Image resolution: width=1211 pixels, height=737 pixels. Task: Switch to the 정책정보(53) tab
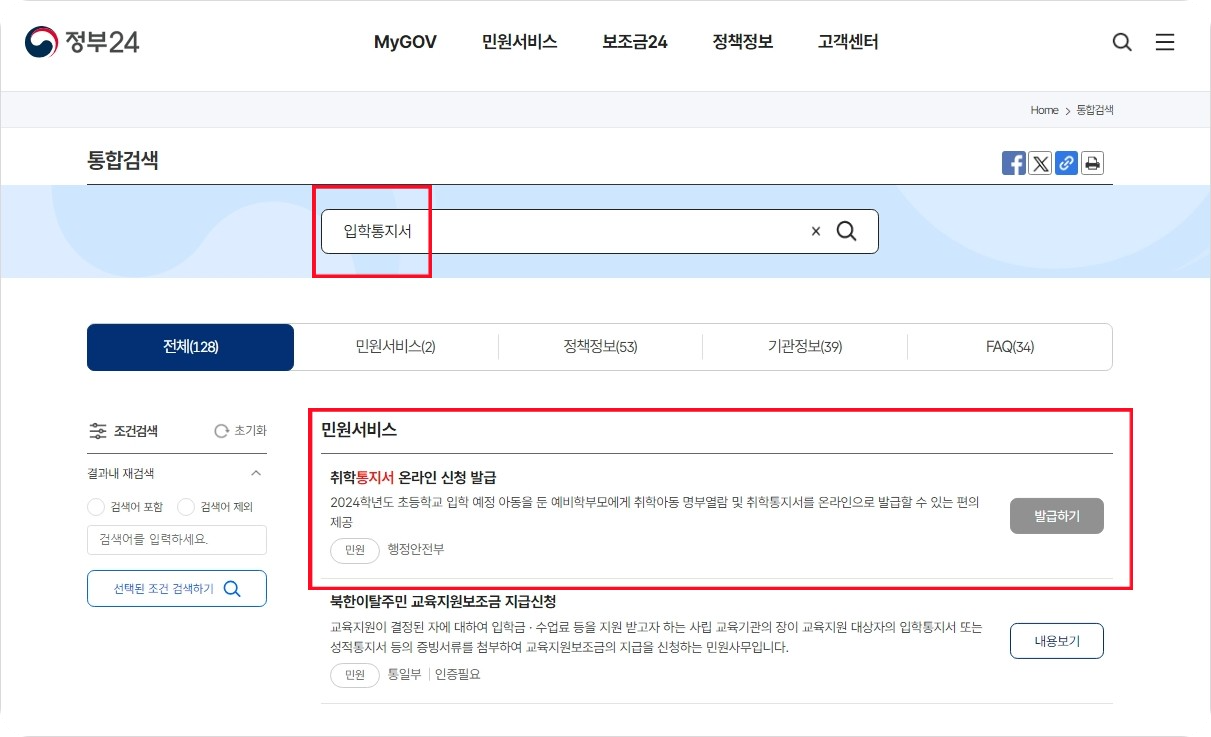(600, 346)
